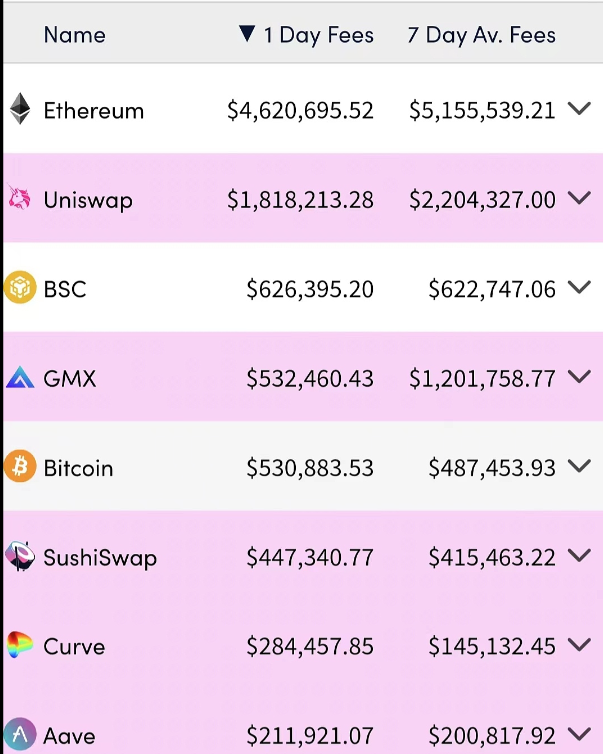The image size is (603, 754).
Task: Click the GMX blue triangle icon
Action: tap(20, 378)
